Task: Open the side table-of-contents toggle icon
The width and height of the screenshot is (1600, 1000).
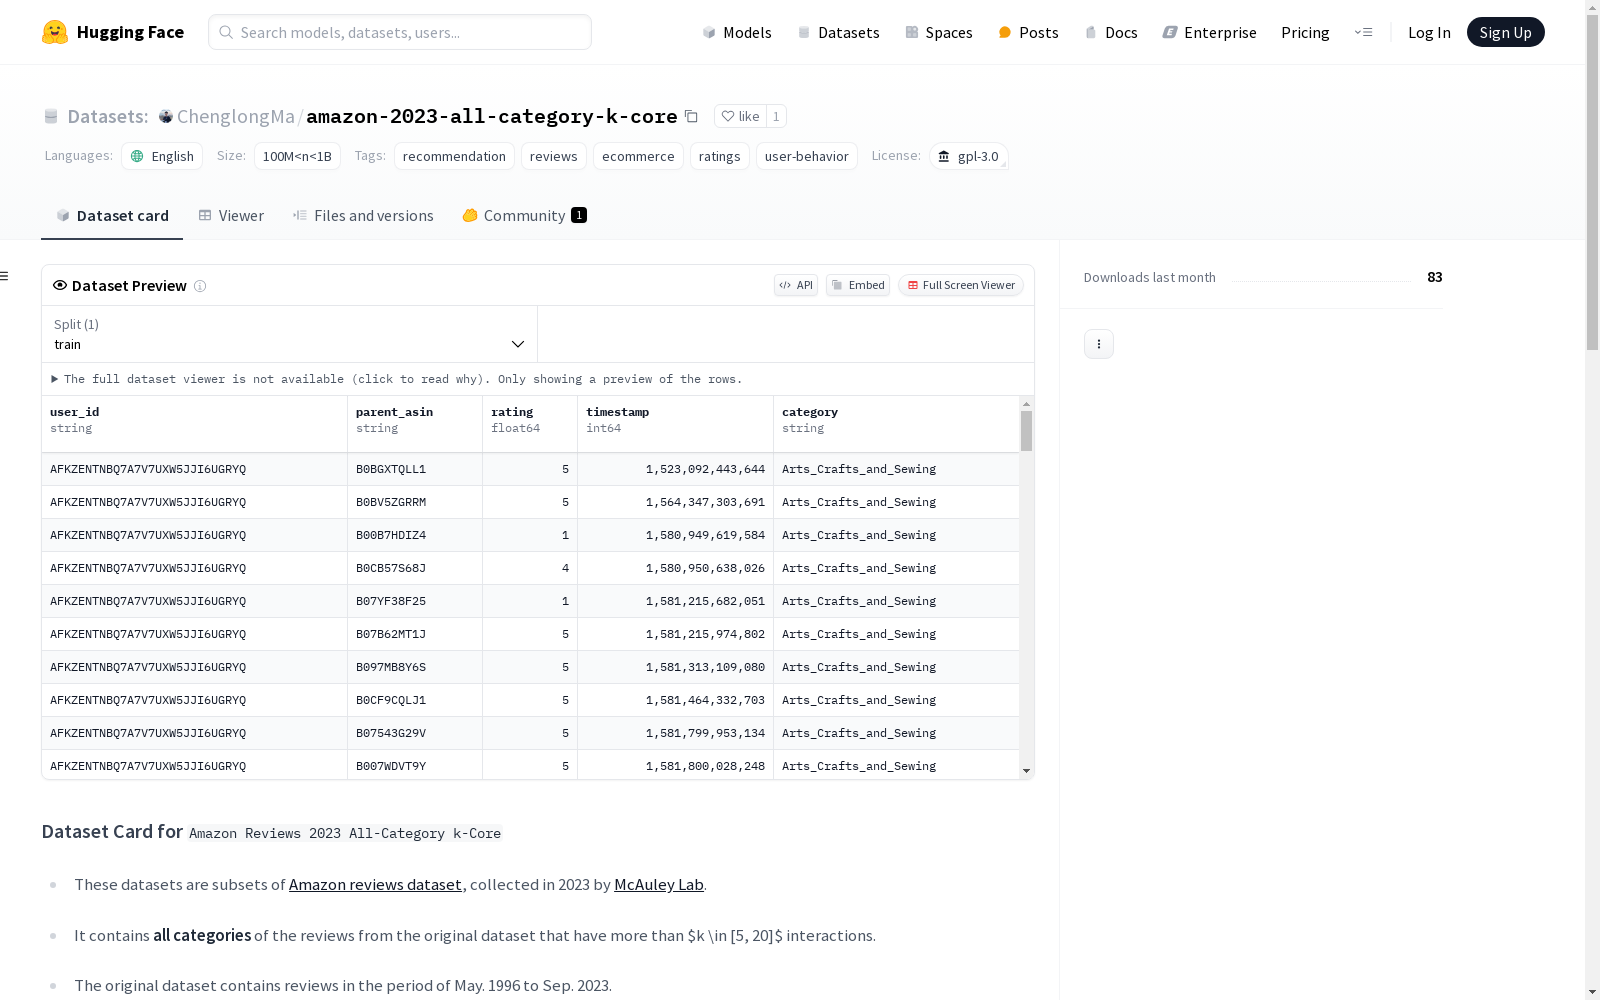Action: tap(5, 276)
